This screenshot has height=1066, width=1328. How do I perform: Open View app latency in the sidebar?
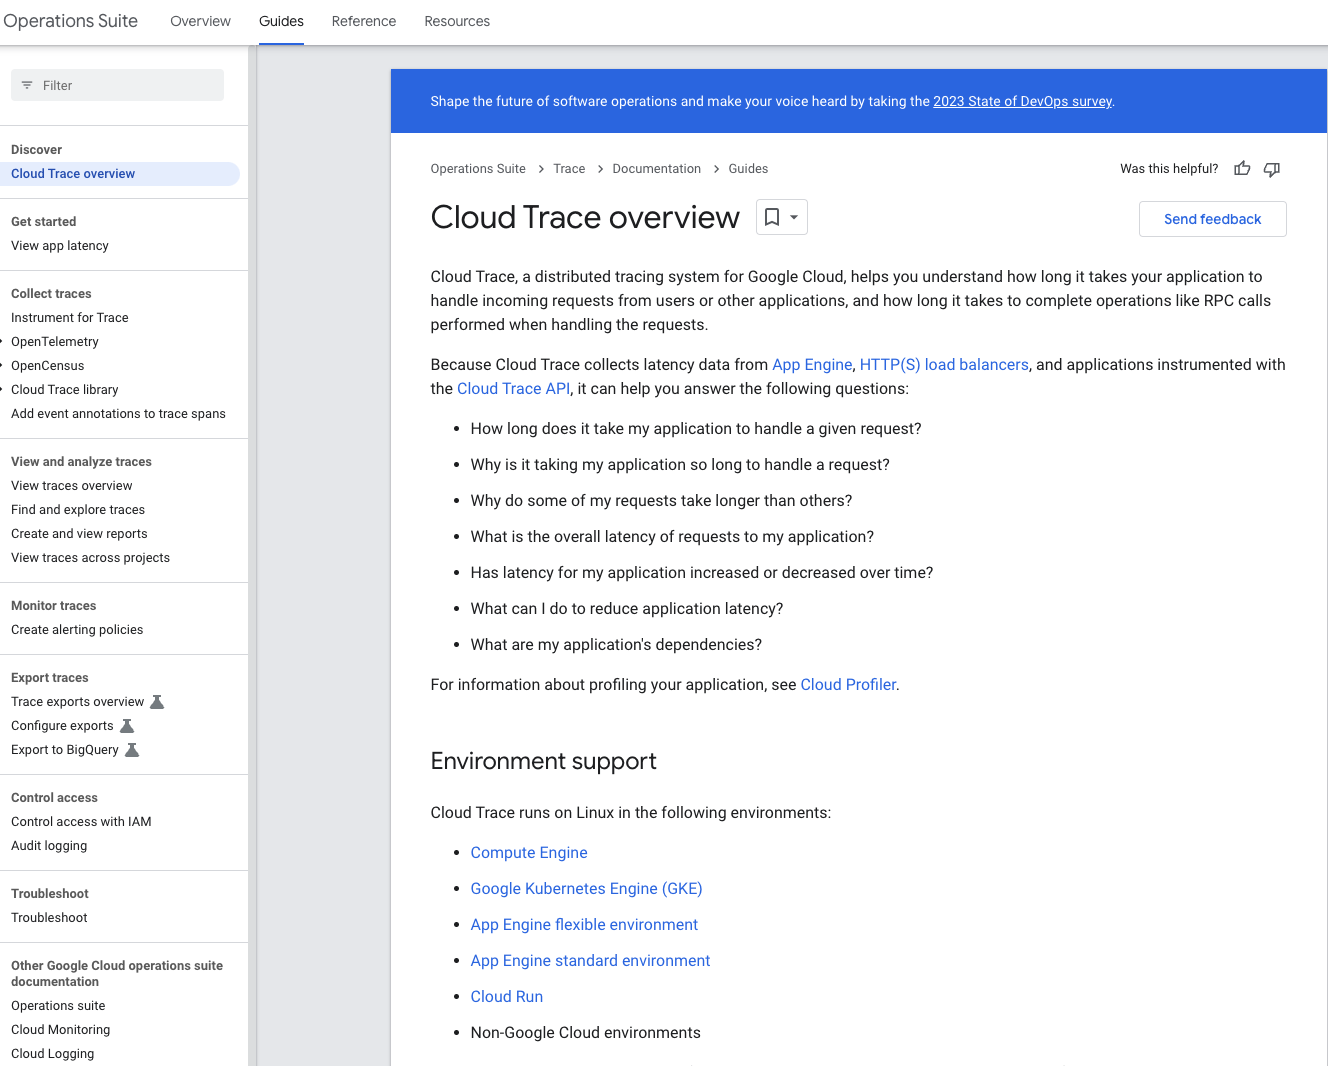pos(60,246)
